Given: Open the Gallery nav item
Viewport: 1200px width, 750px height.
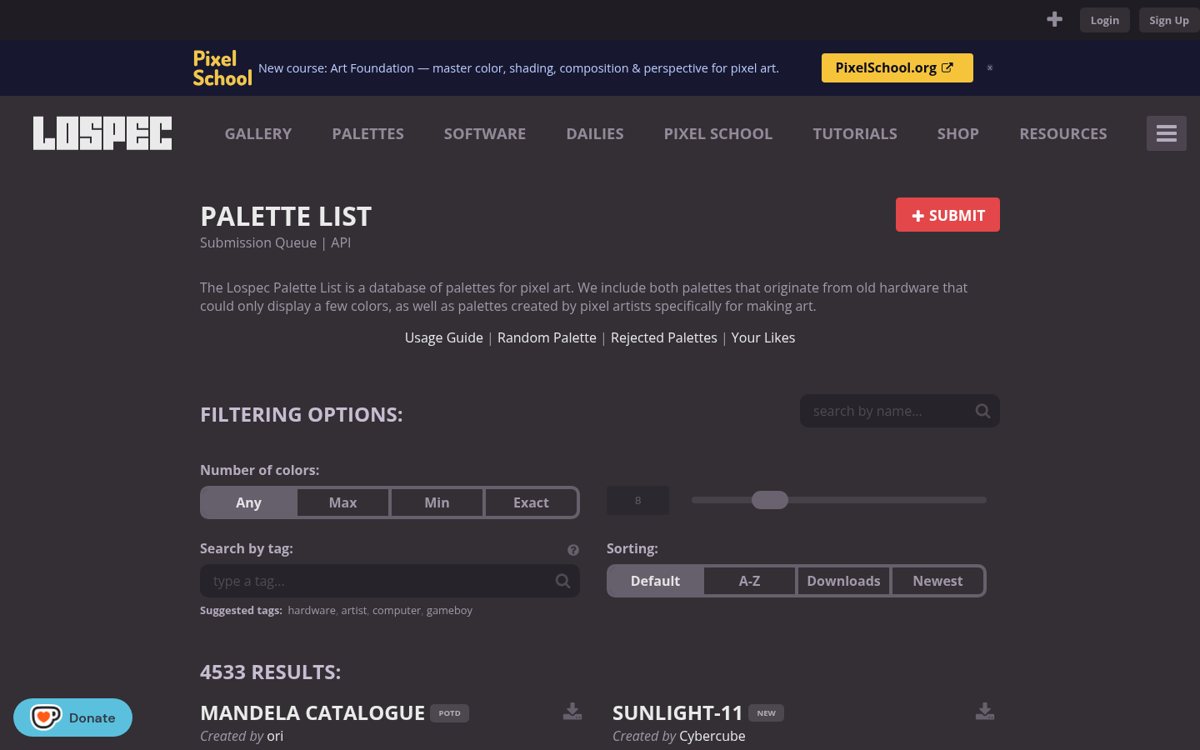Looking at the screenshot, I should click(x=258, y=134).
